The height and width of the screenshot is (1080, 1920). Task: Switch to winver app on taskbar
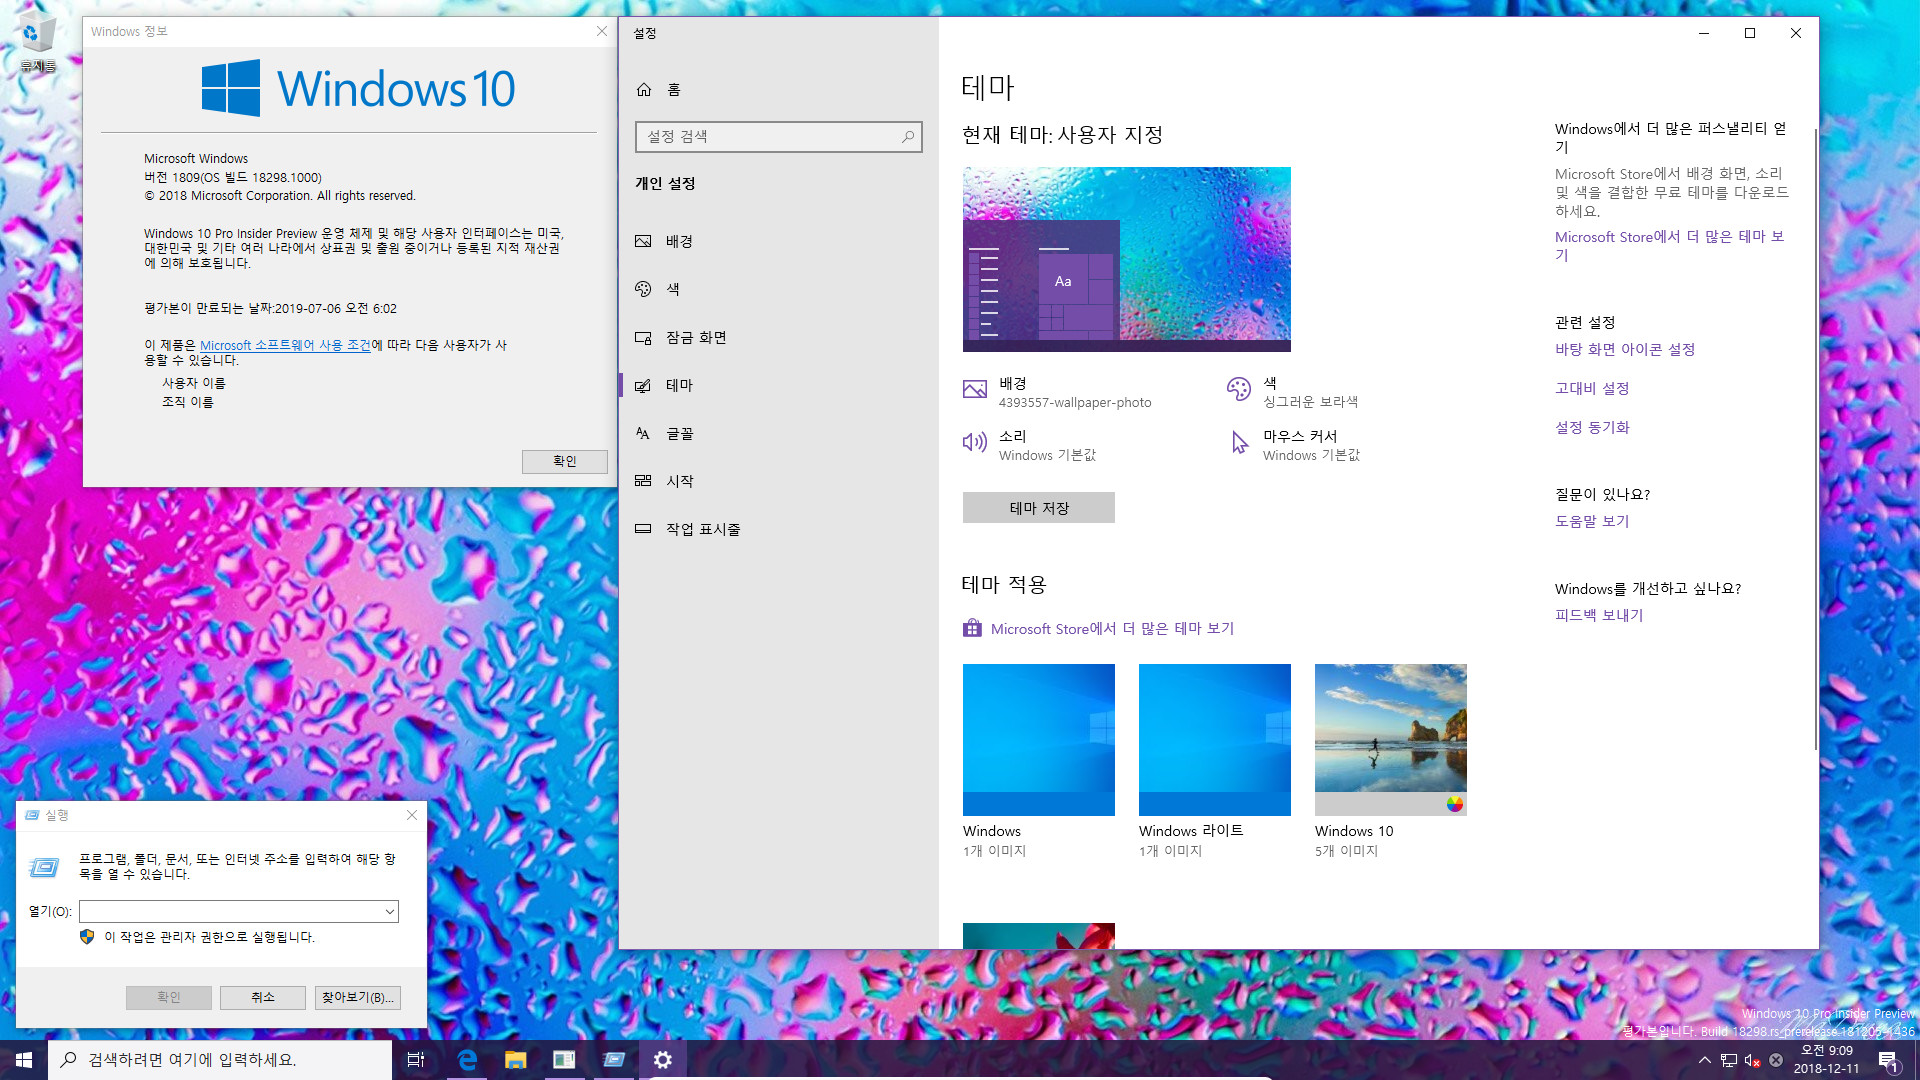(x=564, y=1060)
